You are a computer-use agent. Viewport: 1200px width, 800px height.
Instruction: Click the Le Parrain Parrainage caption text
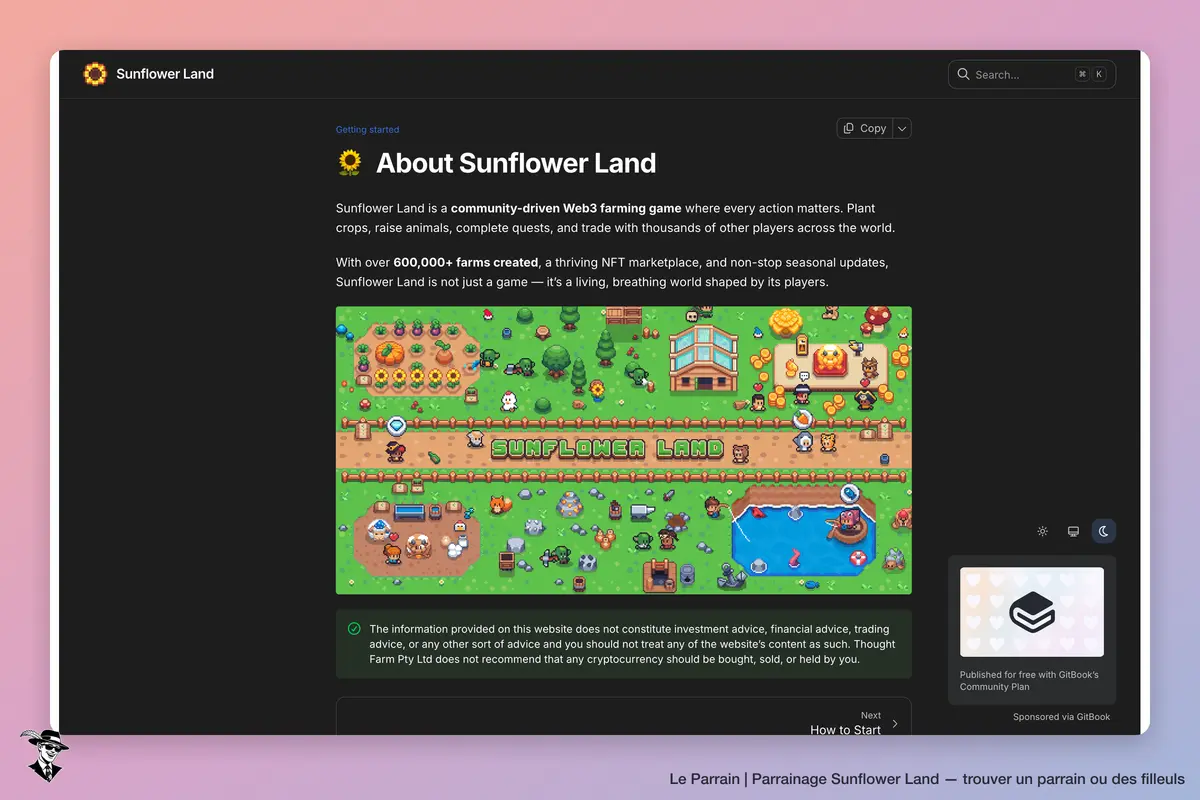[x=927, y=779]
